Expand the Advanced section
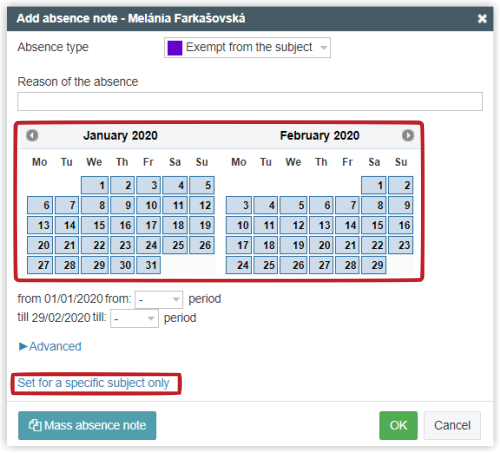Screen dimensions: 500x453 [50, 346]
